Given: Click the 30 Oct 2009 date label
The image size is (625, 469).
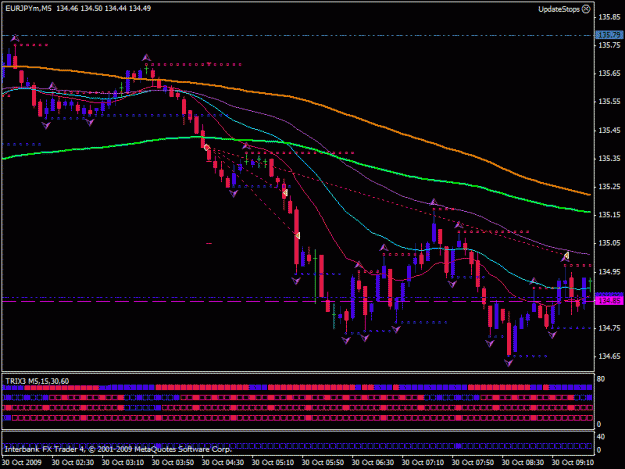Looking at the screenshot, I should click(21, 462).
